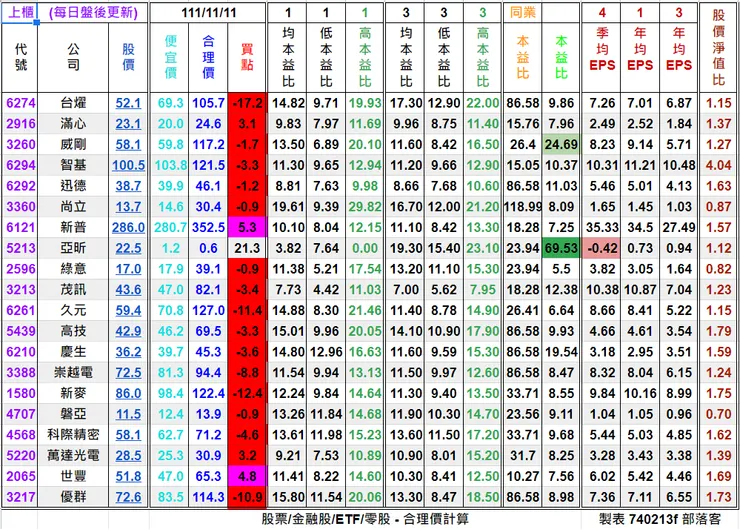Select the footer text 股票/金融股/ETF/零股 - 合理價計算
Image resolution: width=740 pixels, height=530 pixels.
[365, 519]
